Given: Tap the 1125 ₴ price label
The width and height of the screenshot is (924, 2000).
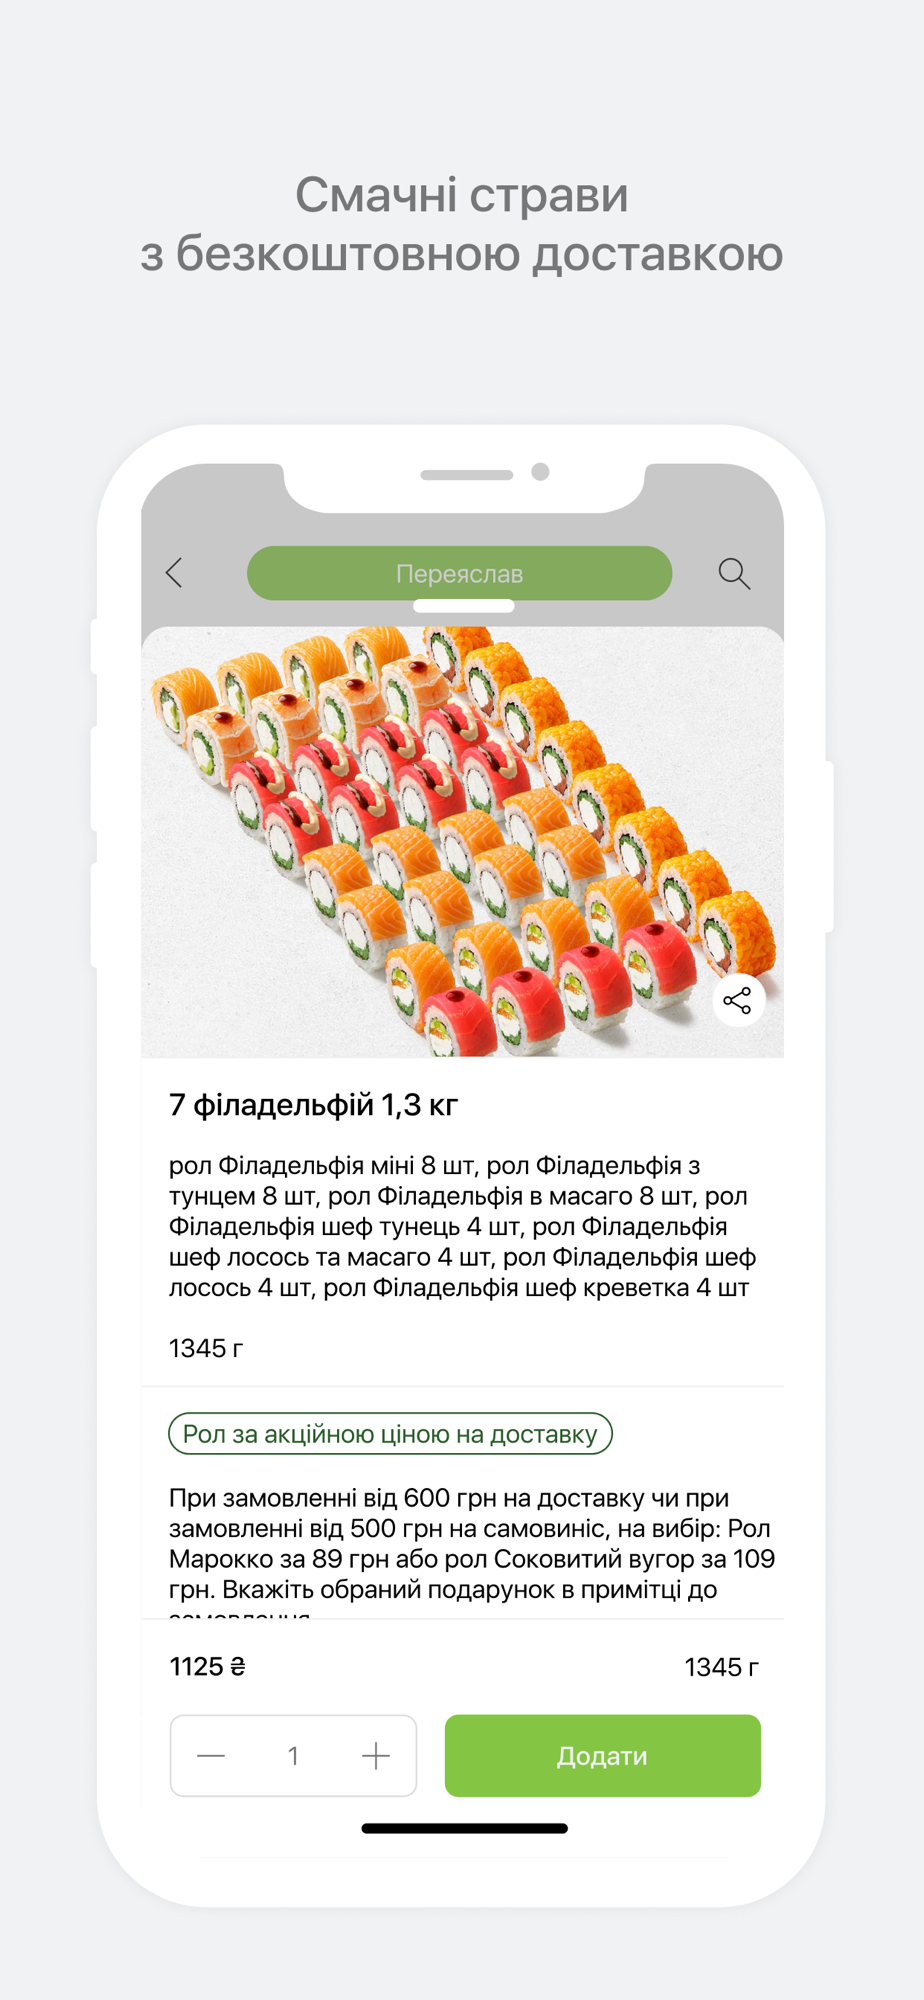Looking at the screenshot, I should [207, 1666].
